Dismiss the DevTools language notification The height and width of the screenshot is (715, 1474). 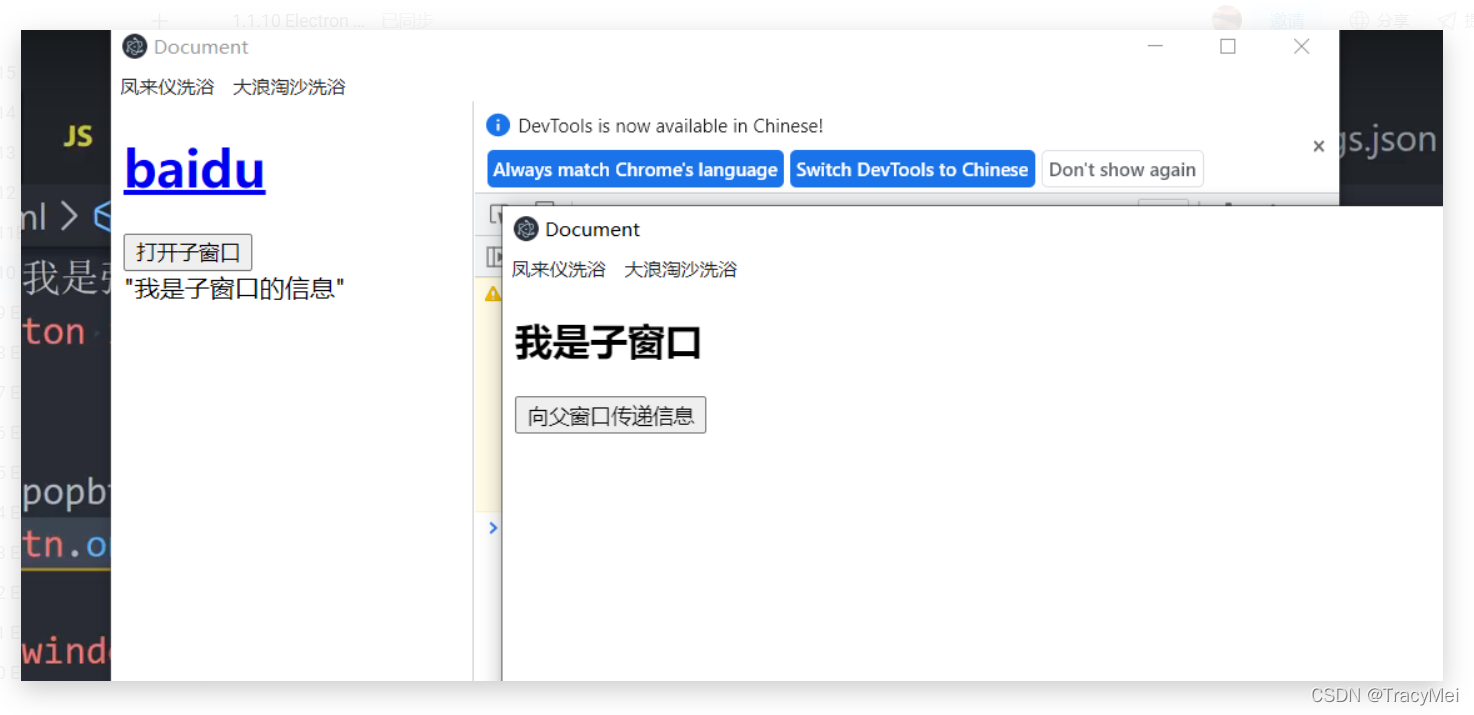coord(1318,147)
